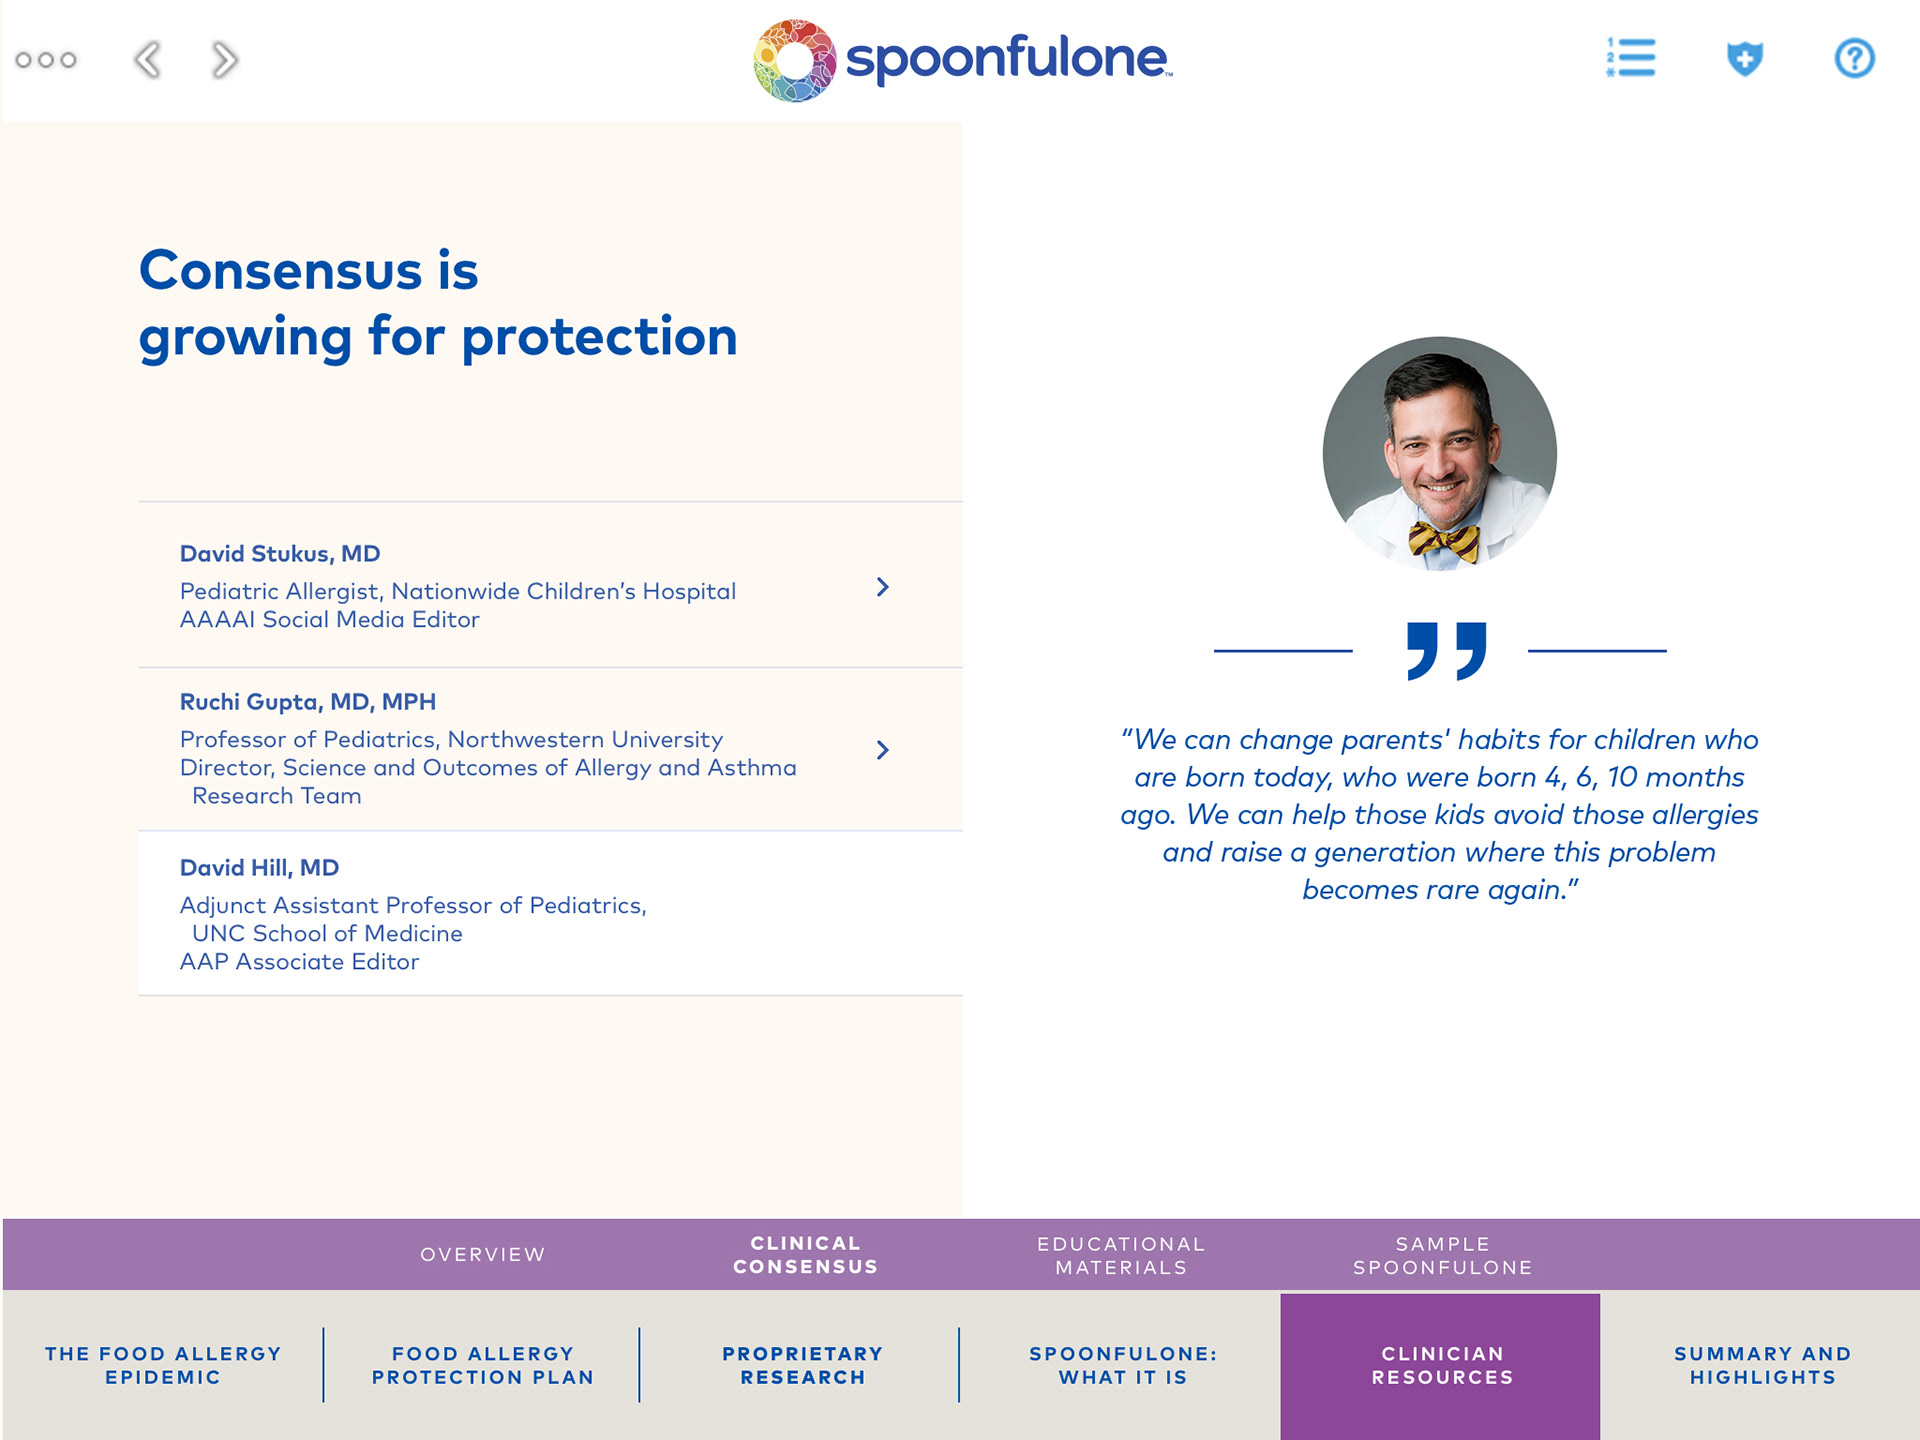Viewport: 1920px width, 1440px height.
Task: Switch to the Overview tab
Action: (483, 1254)
